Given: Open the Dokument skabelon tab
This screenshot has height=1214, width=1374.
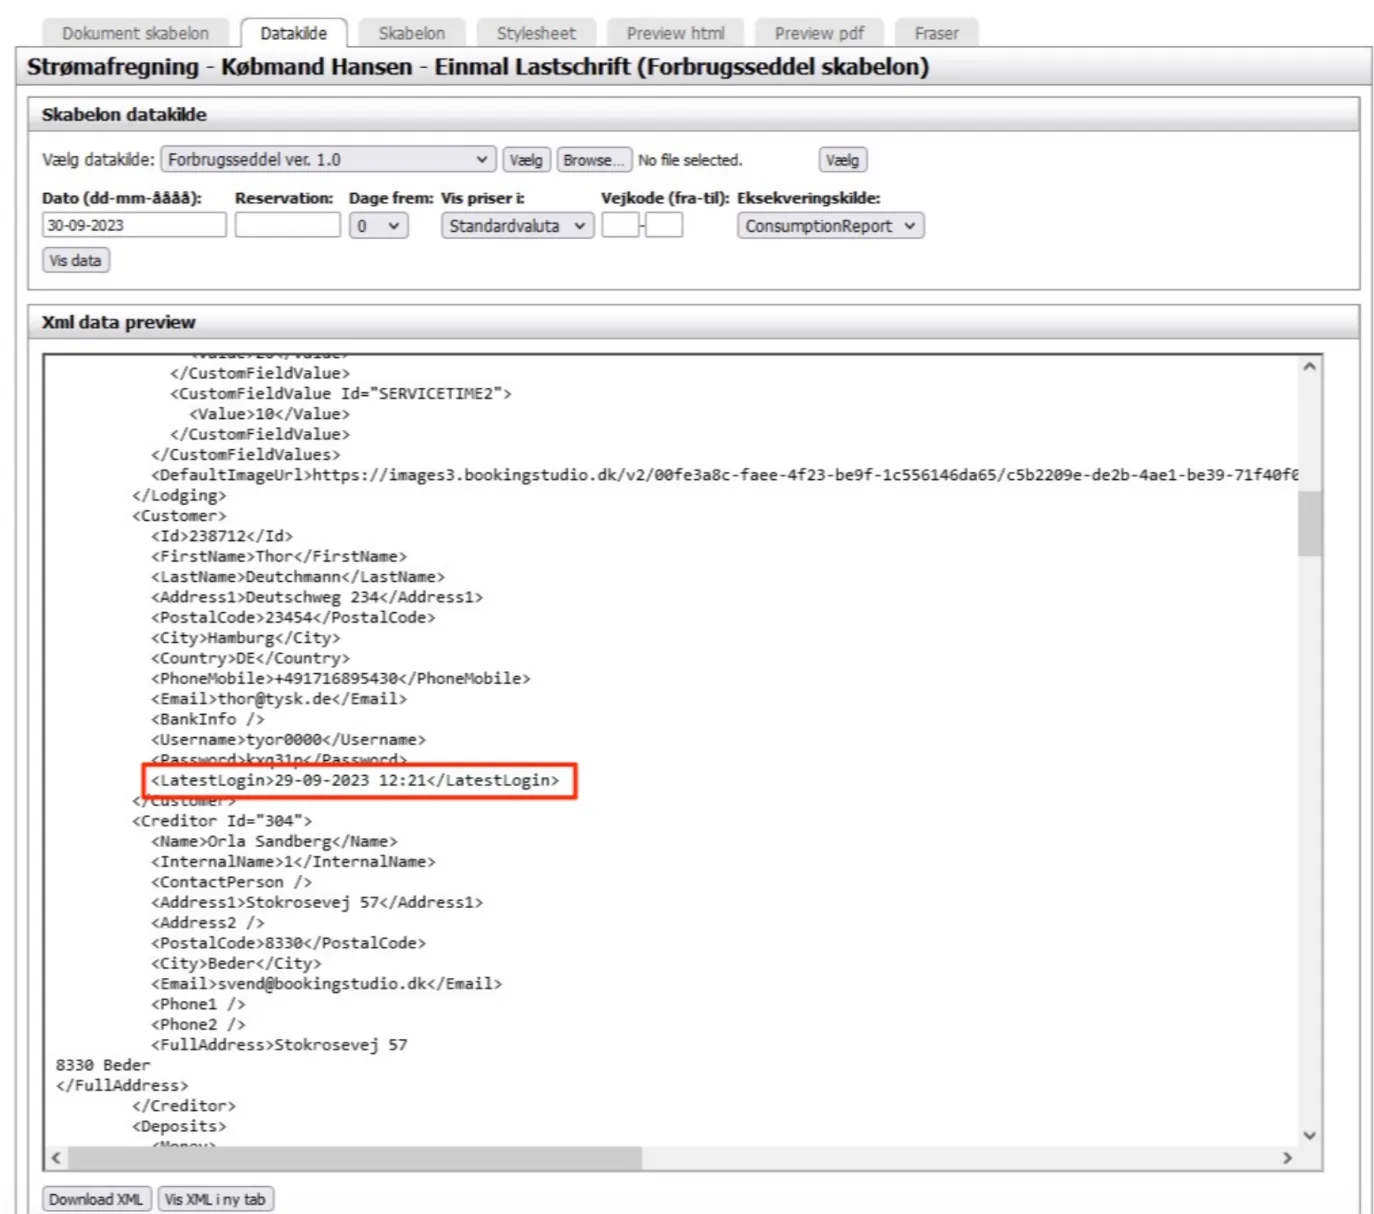Looking at the screenshot, I should click(x=135, y=33).
